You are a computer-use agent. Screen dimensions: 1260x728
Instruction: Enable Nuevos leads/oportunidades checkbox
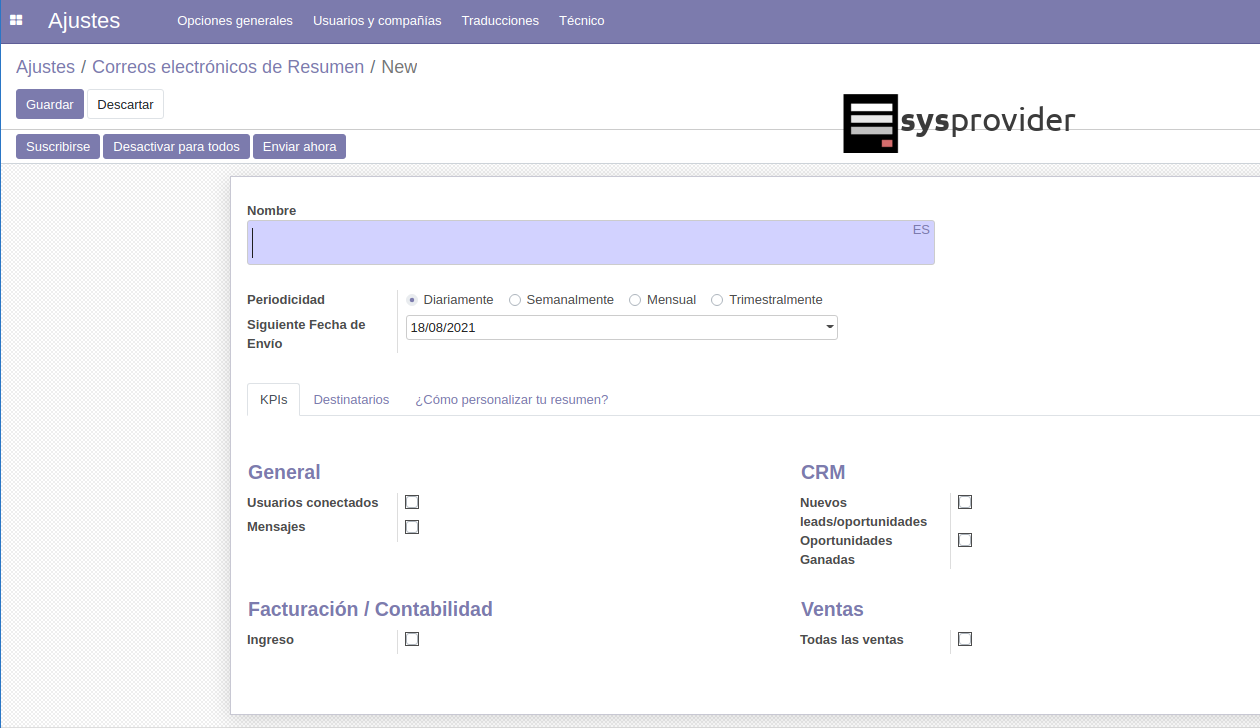pyautogui.click(x=965, y=502)
